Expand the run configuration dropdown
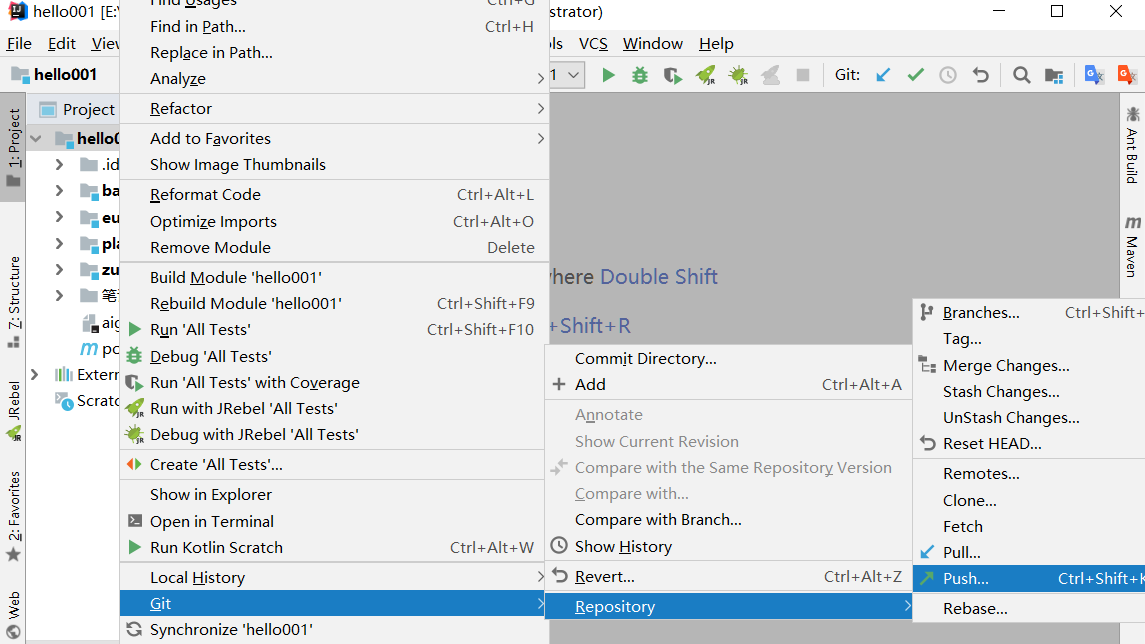This screenshot has width=1145, height=644. point(574,75)
